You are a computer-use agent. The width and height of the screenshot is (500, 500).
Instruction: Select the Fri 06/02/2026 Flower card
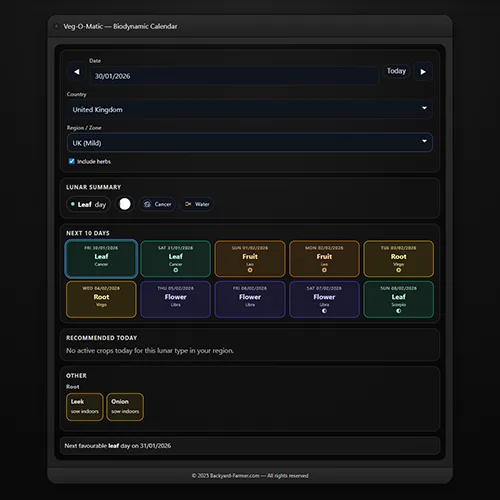click(250, 299)
